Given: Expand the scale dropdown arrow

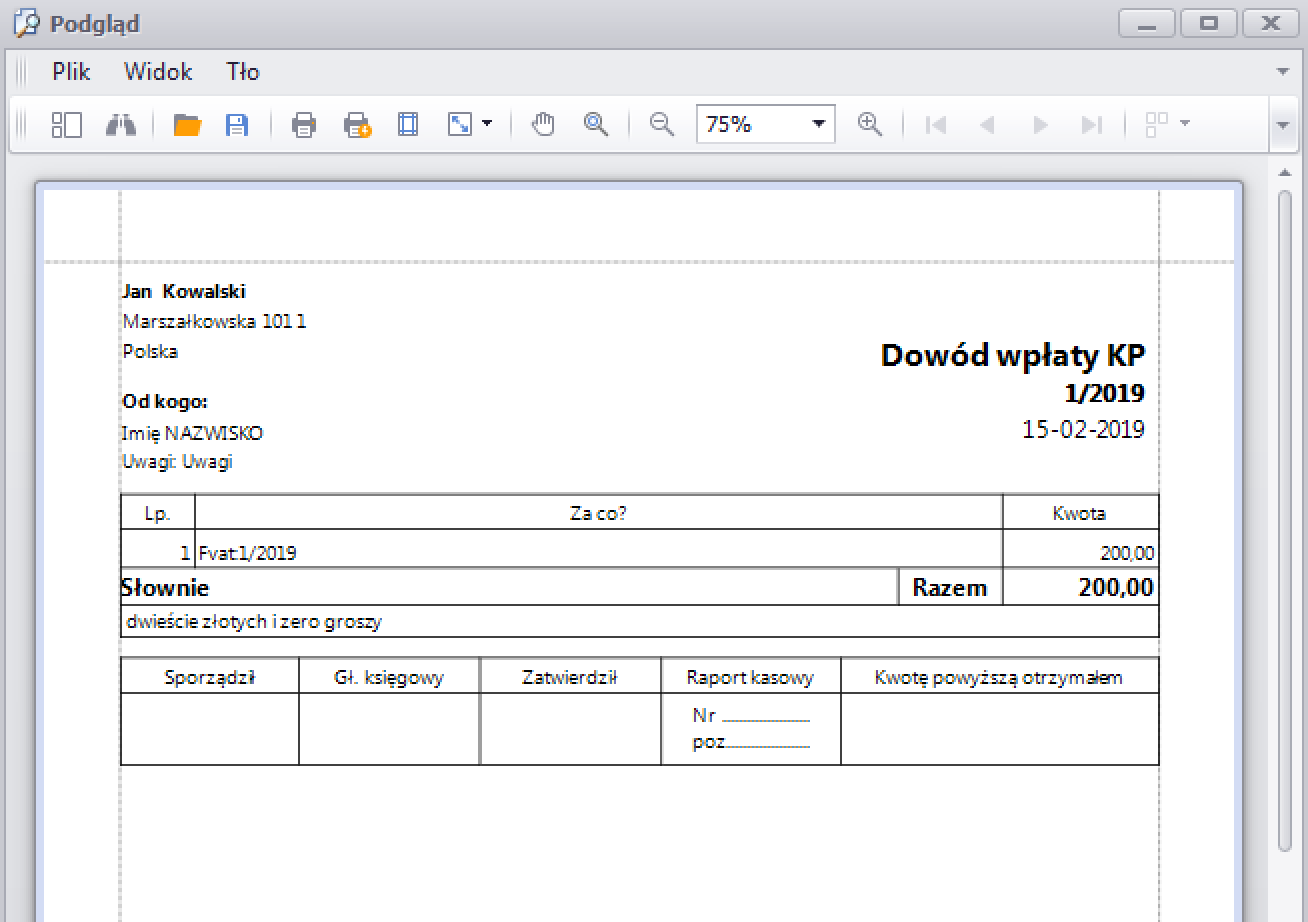Looking at the screenshot, I should (x=487, y=125).
